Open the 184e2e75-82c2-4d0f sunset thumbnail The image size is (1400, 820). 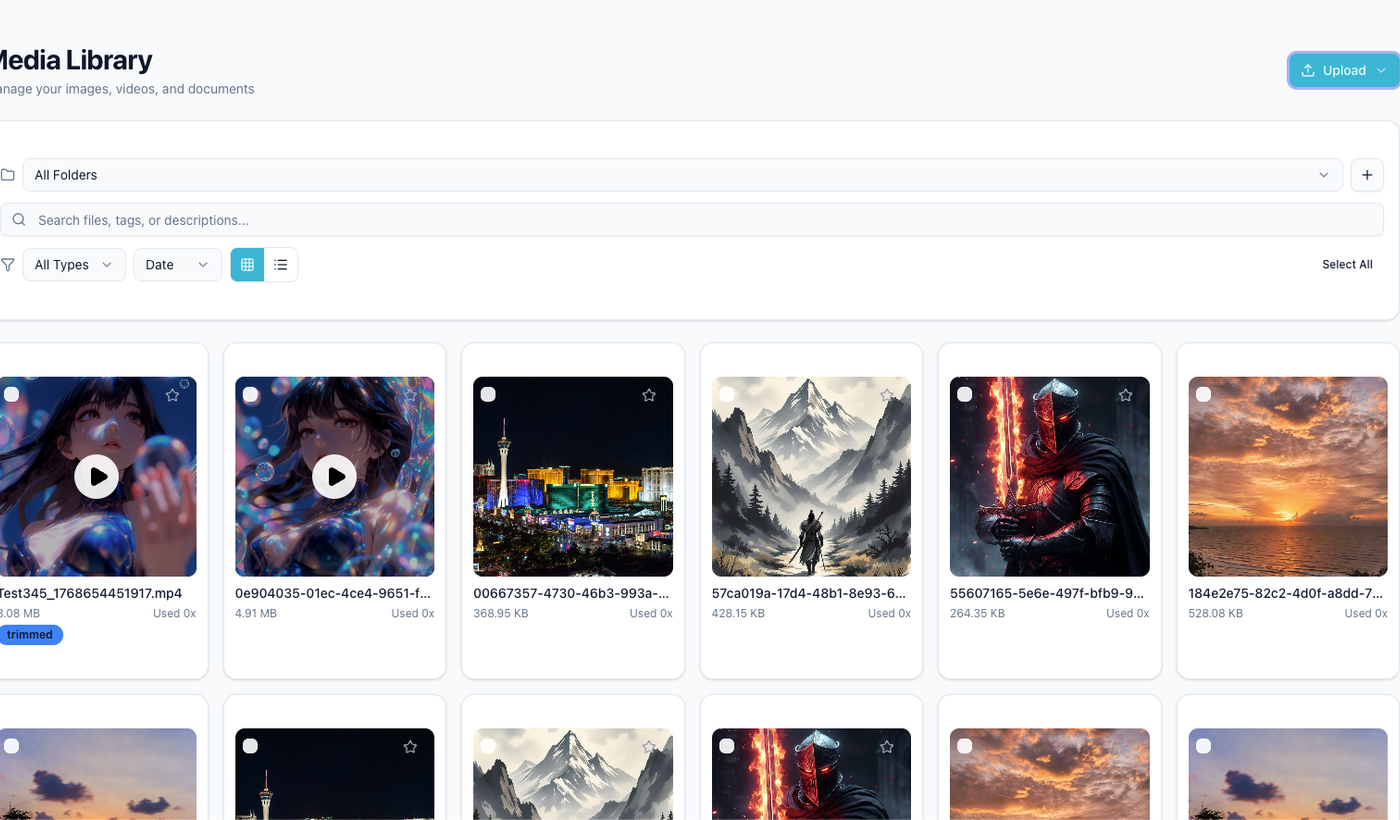[x=1288, y=477]
